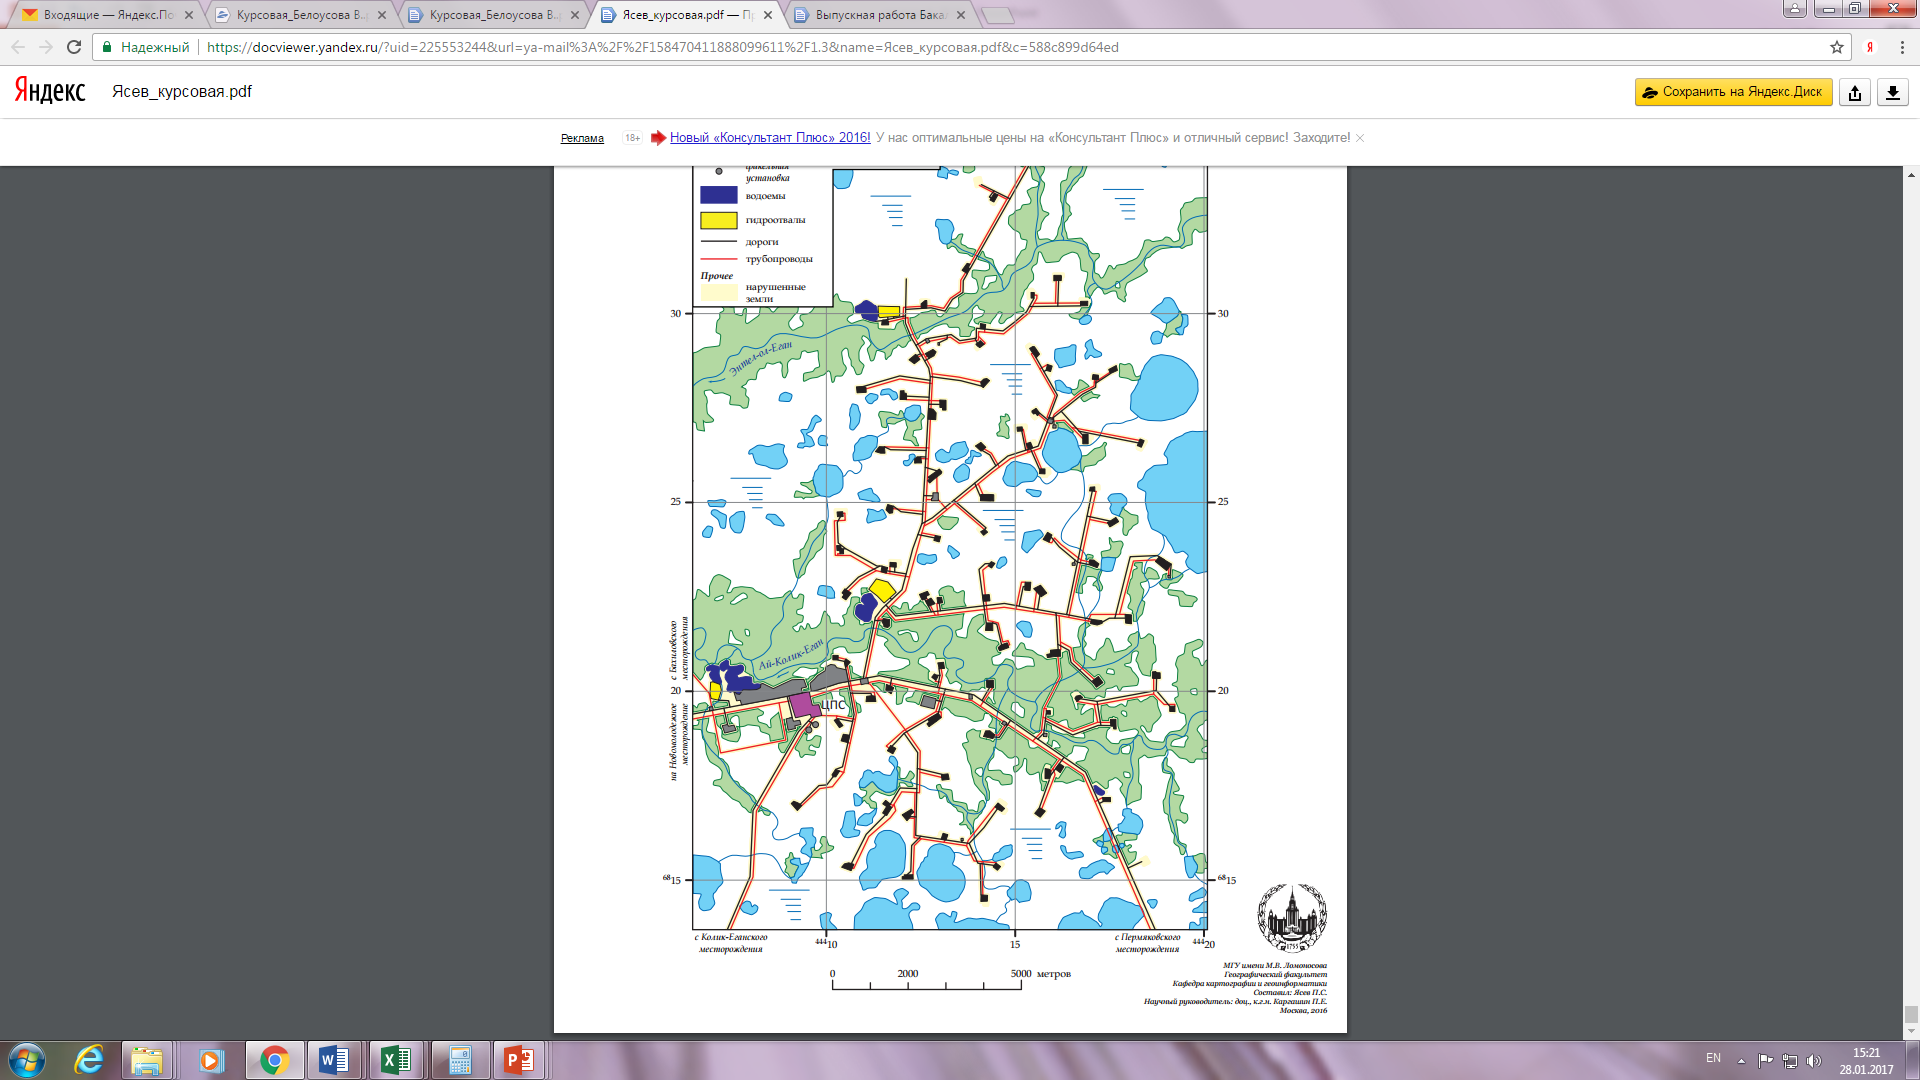Click the Сохранить на Яндекс.Диск button
The width and height of the screenshot is (1920, 1080).
[1733, 92]
